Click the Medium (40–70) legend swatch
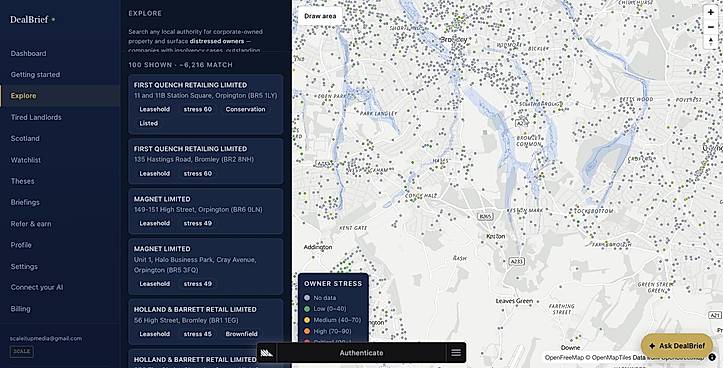Screen dimensions: 723x368 (x=307, y=320)
